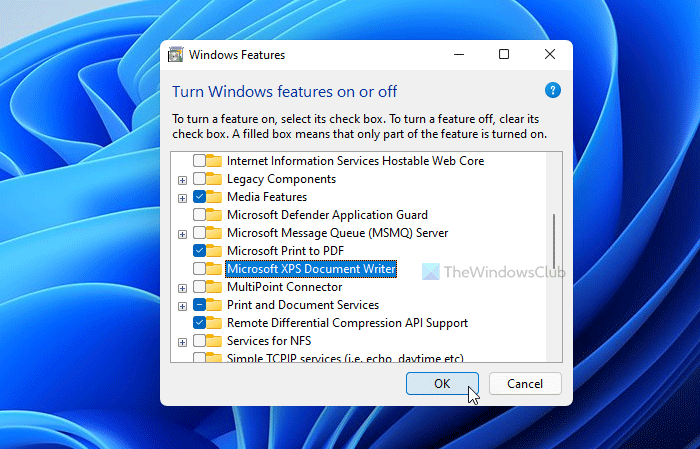Expand Microsoft Message Queue (MSMQ) Server
The image size is (700, 449).
click(182, 234)
